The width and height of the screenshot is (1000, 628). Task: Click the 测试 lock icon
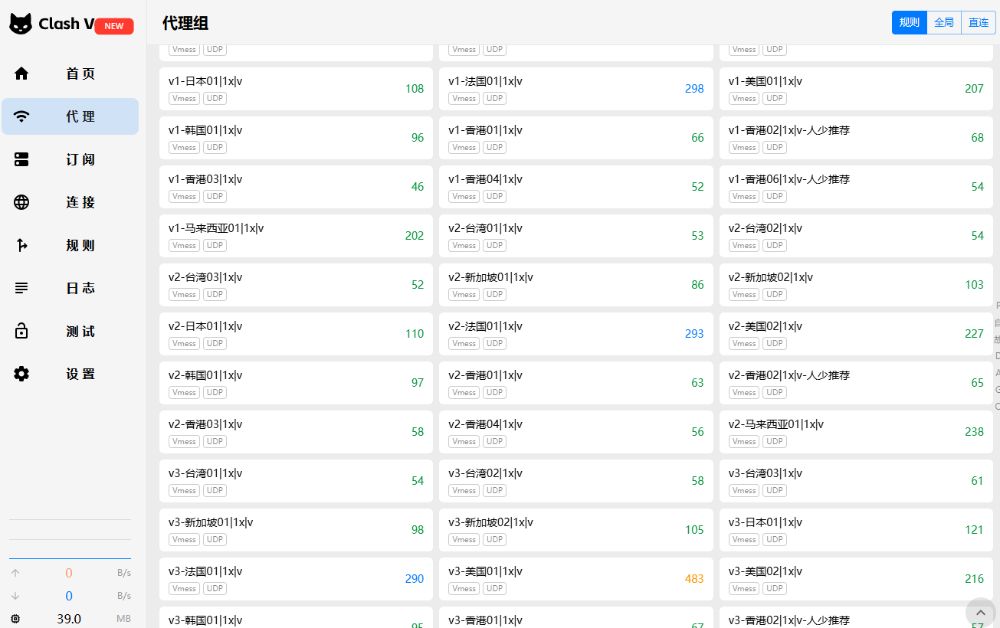pos(21,331)
